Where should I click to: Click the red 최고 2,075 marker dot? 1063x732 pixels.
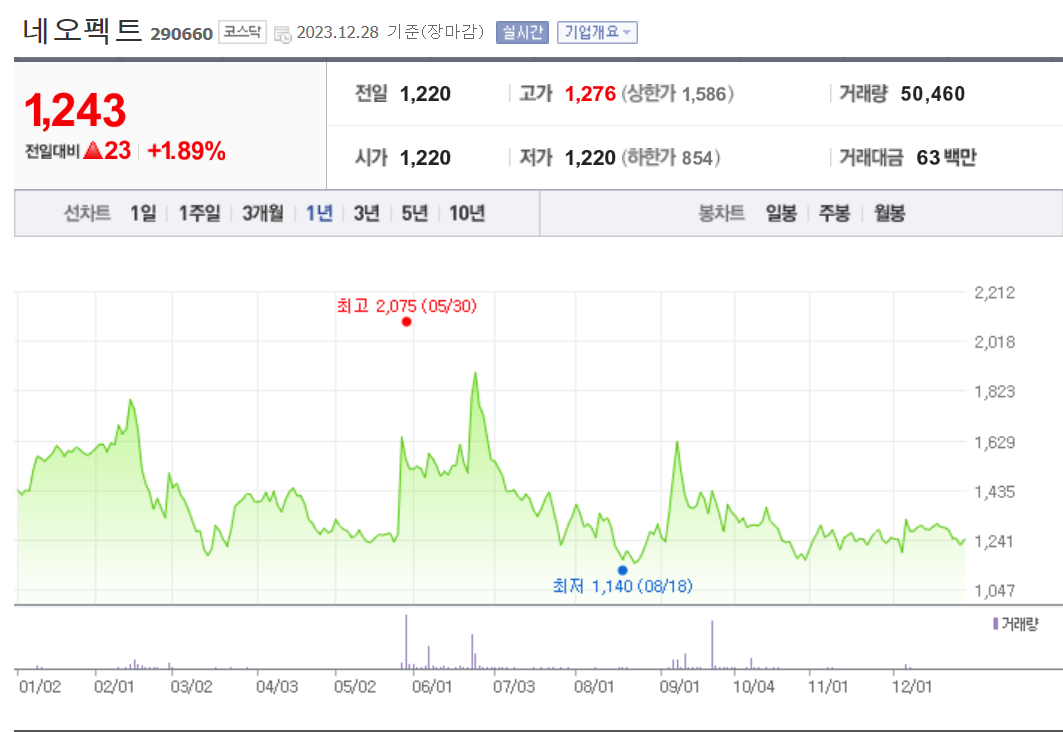tap(406, 321)
